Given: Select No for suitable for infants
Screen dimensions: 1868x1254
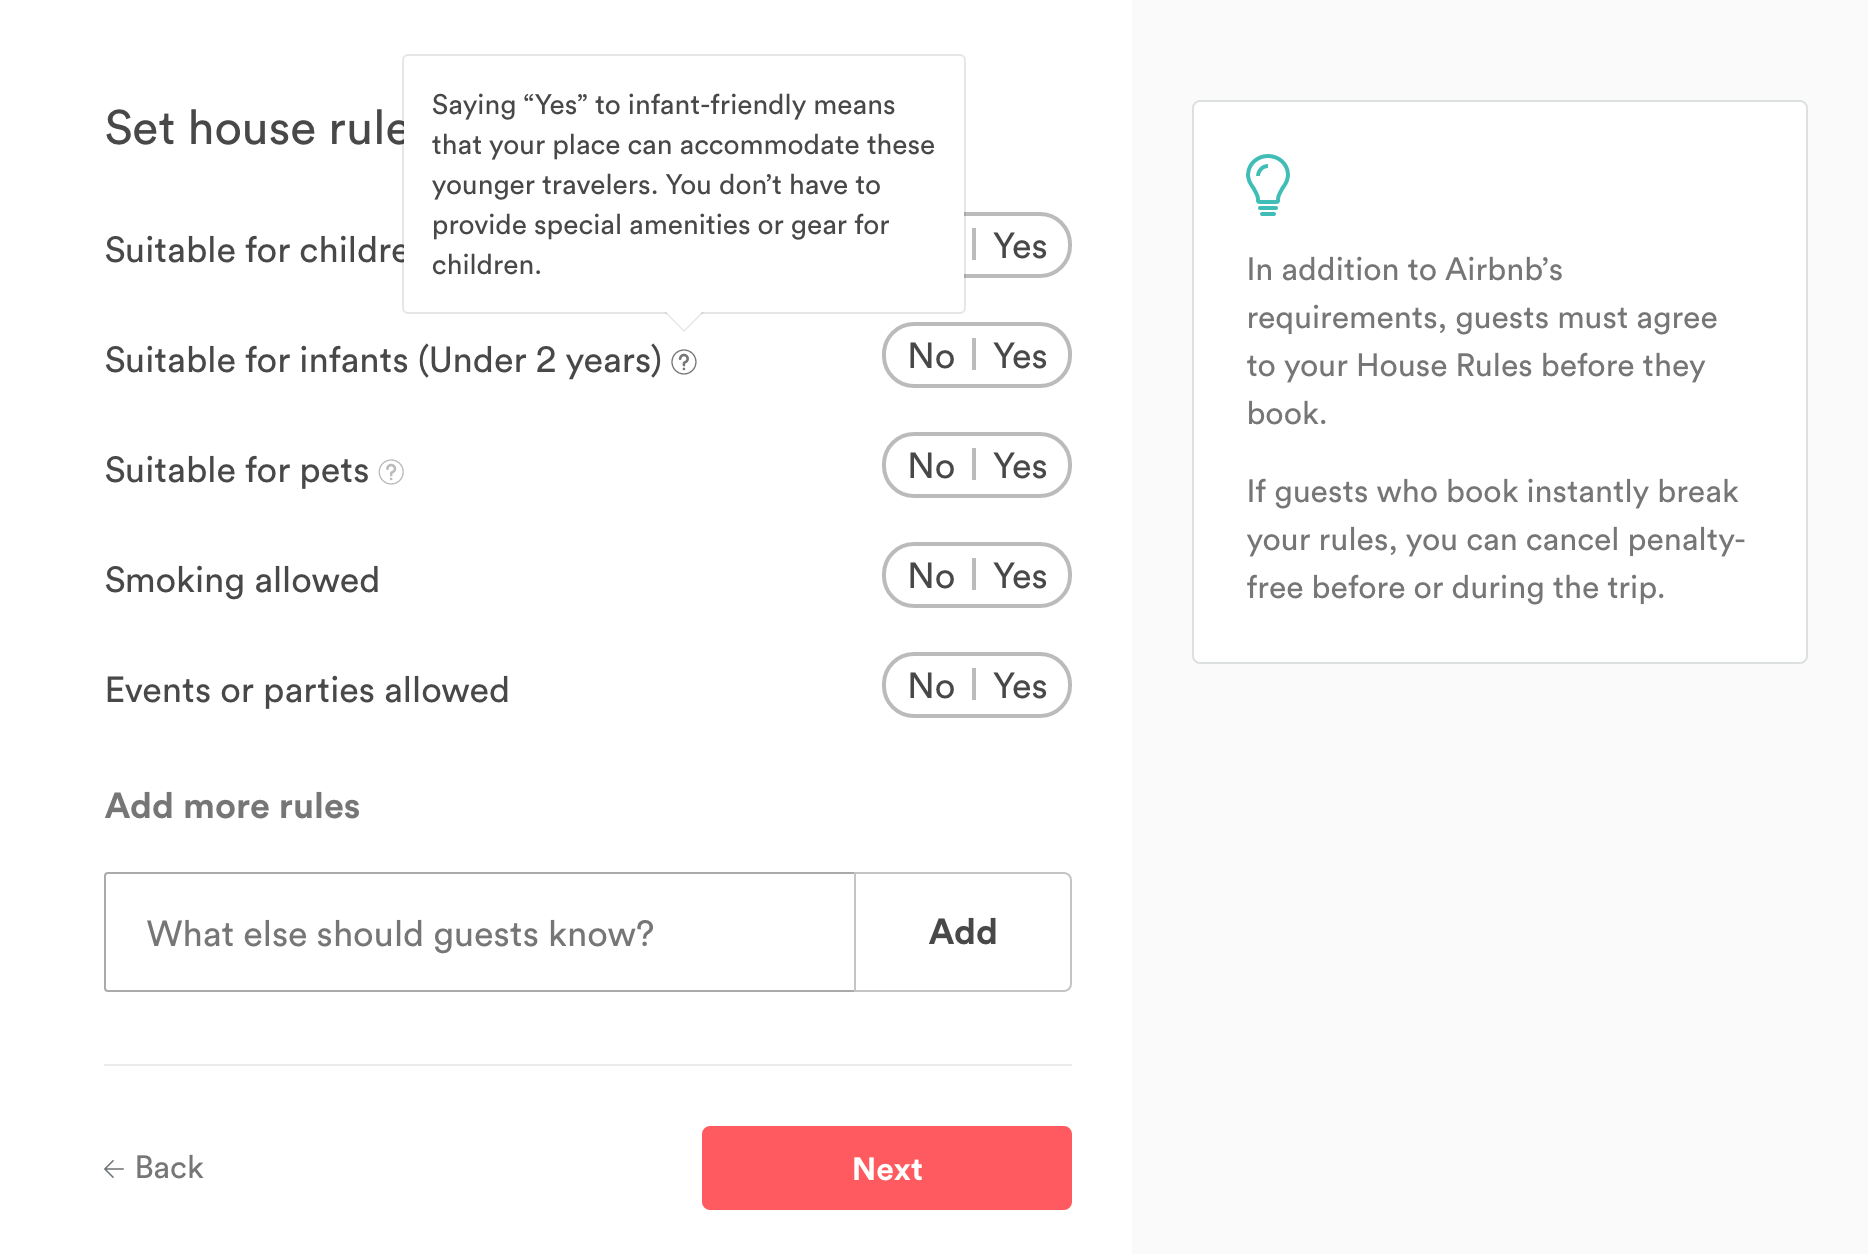Looking at the screenshot, I should point(932,356).
